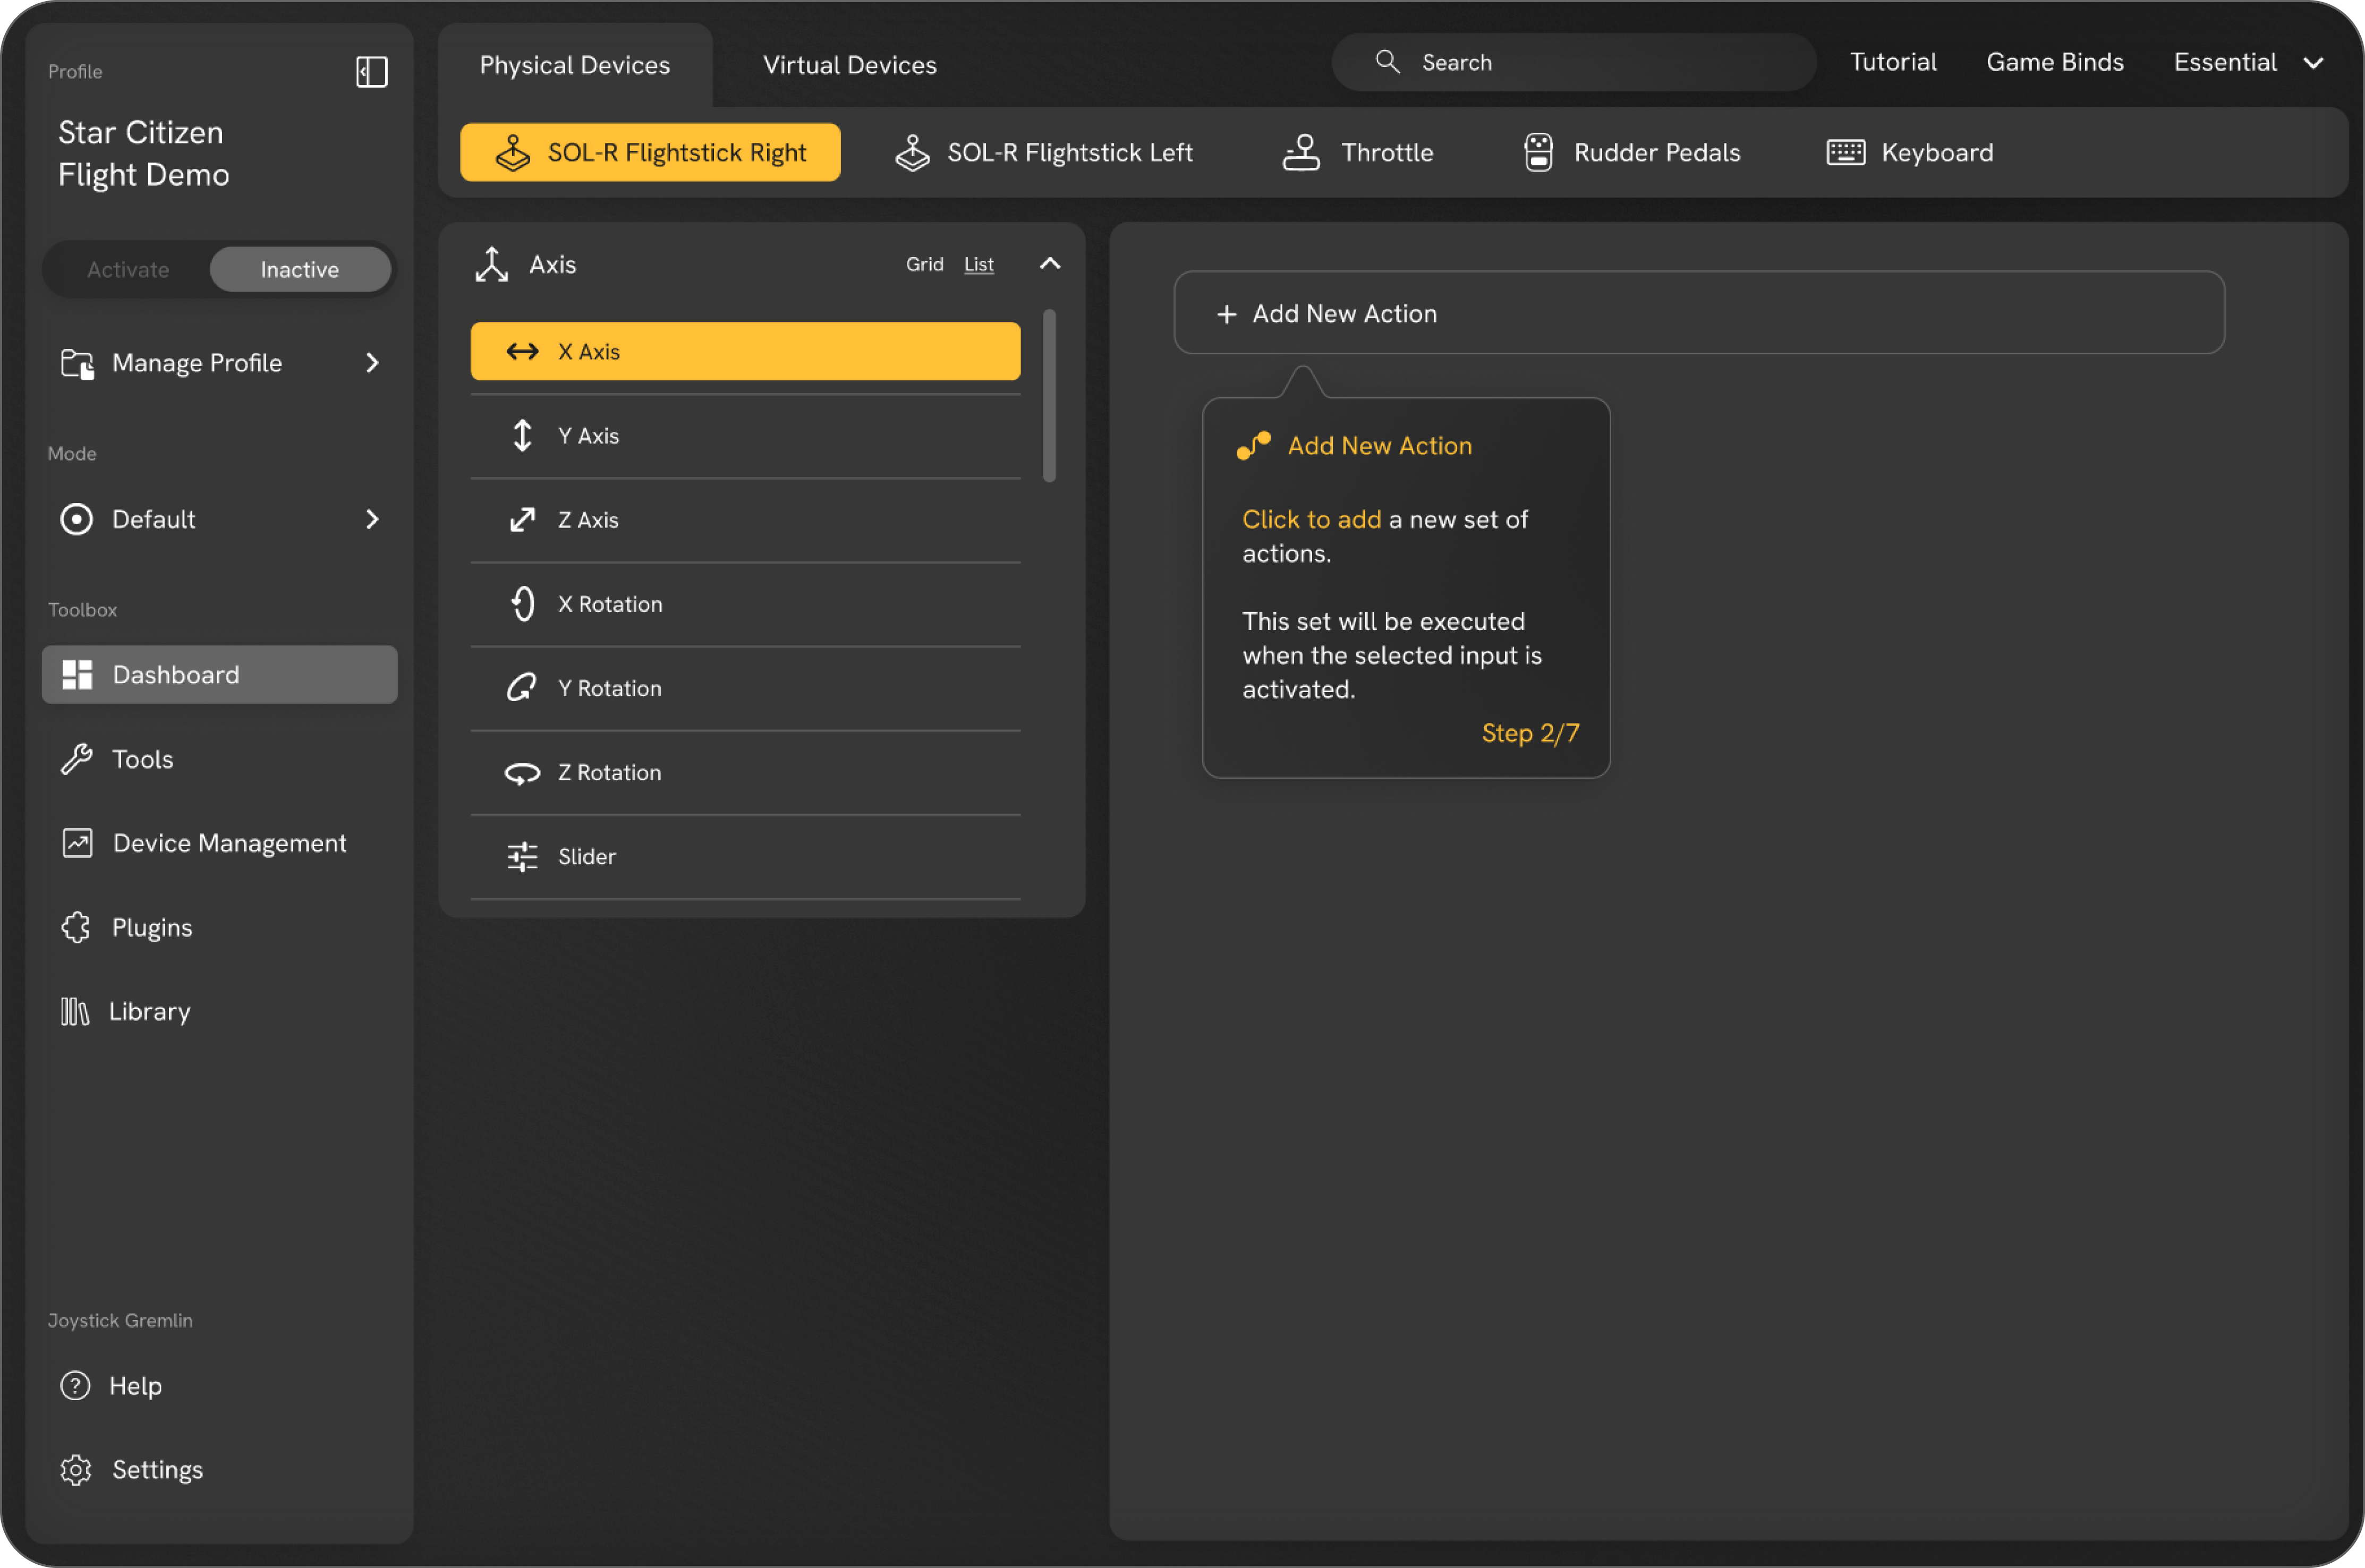Screen dimensions: 2365x1568
Task: Click the Plugins puzzle icon
Action: coord(76,927)
